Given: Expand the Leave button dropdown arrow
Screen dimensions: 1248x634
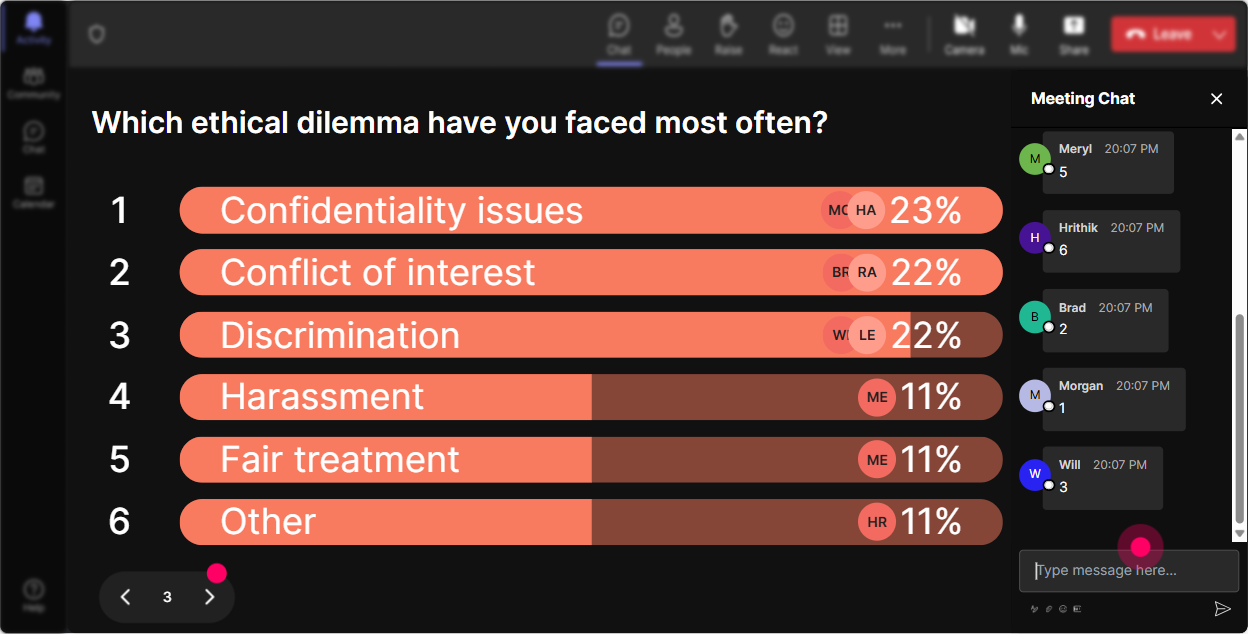Looking at the screenshot, I should click(x=1219, y=34).
